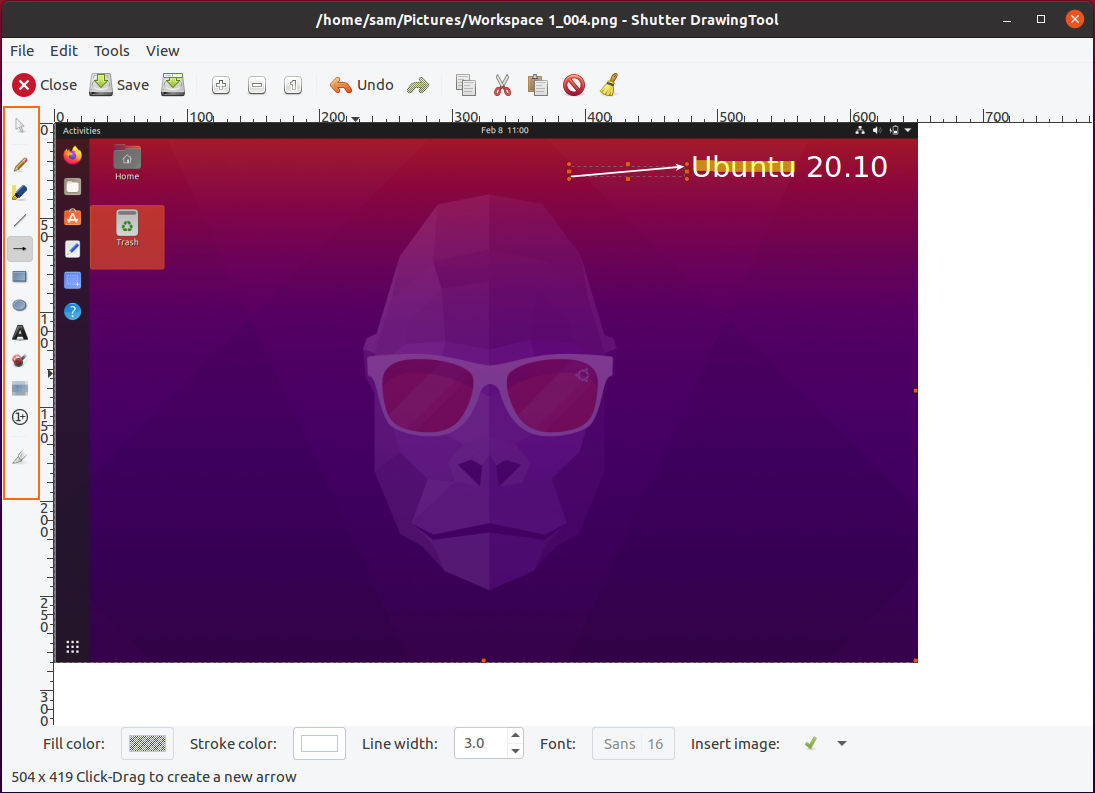
Task: Redo the undone action
Action: click(x=418, y=85)
